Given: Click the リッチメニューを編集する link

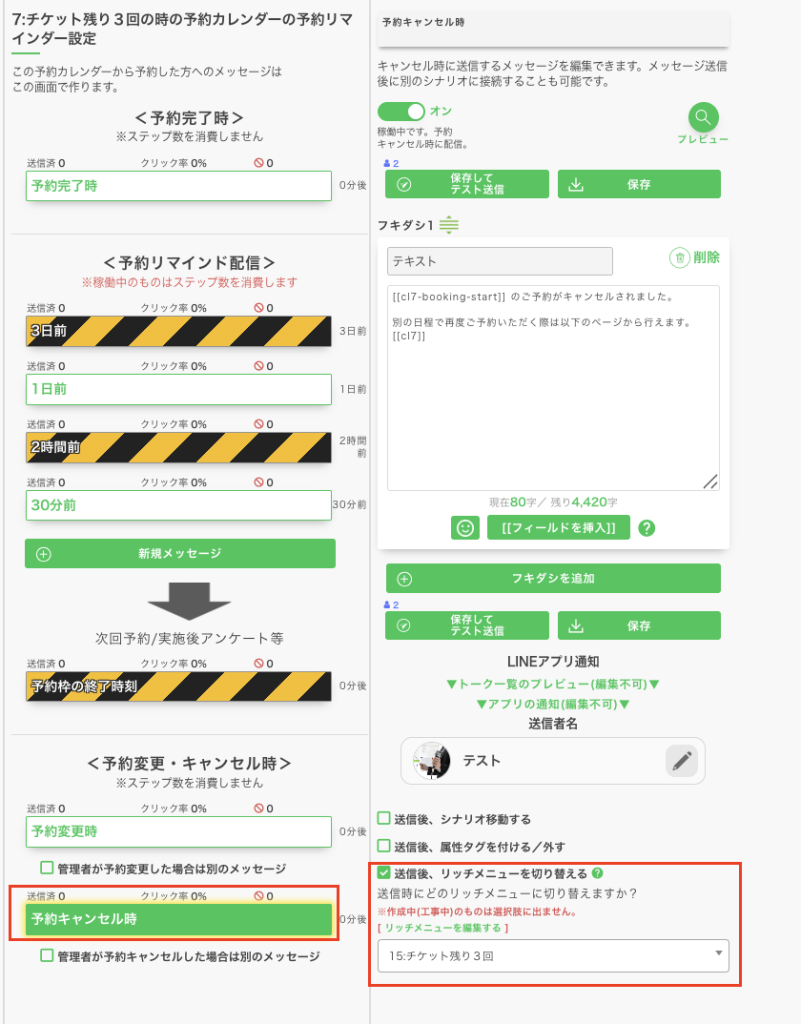Looking at the screenshot, I should tap(441, 929).
